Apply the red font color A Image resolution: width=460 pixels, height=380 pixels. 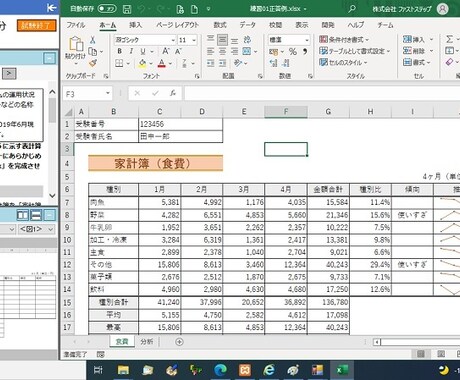click(162, 63)
